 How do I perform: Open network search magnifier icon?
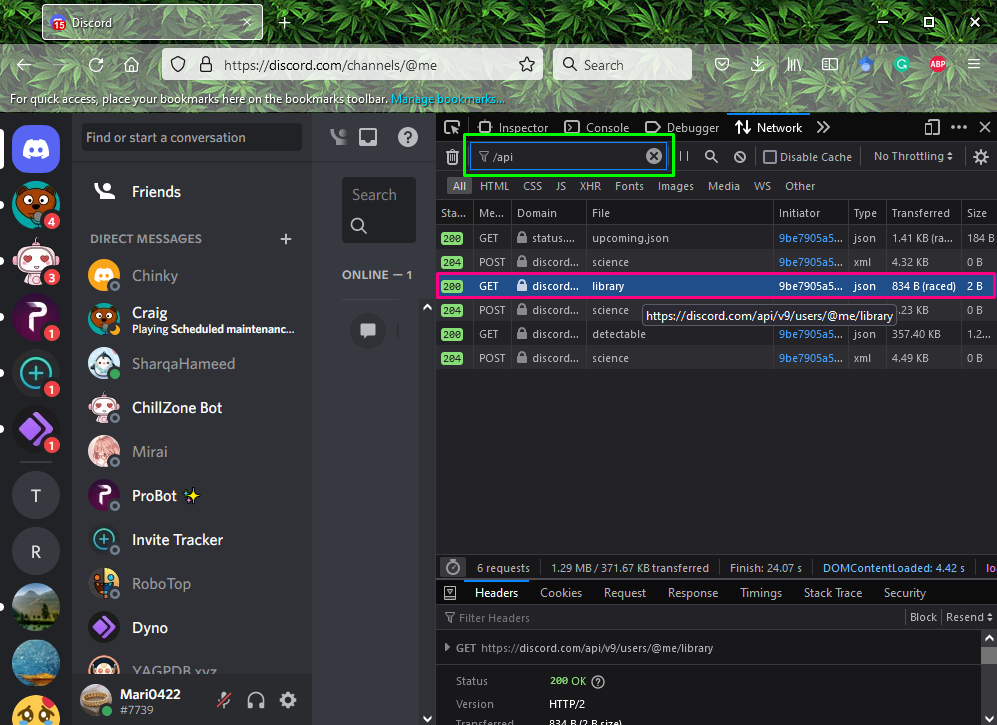tap(712, 156)
